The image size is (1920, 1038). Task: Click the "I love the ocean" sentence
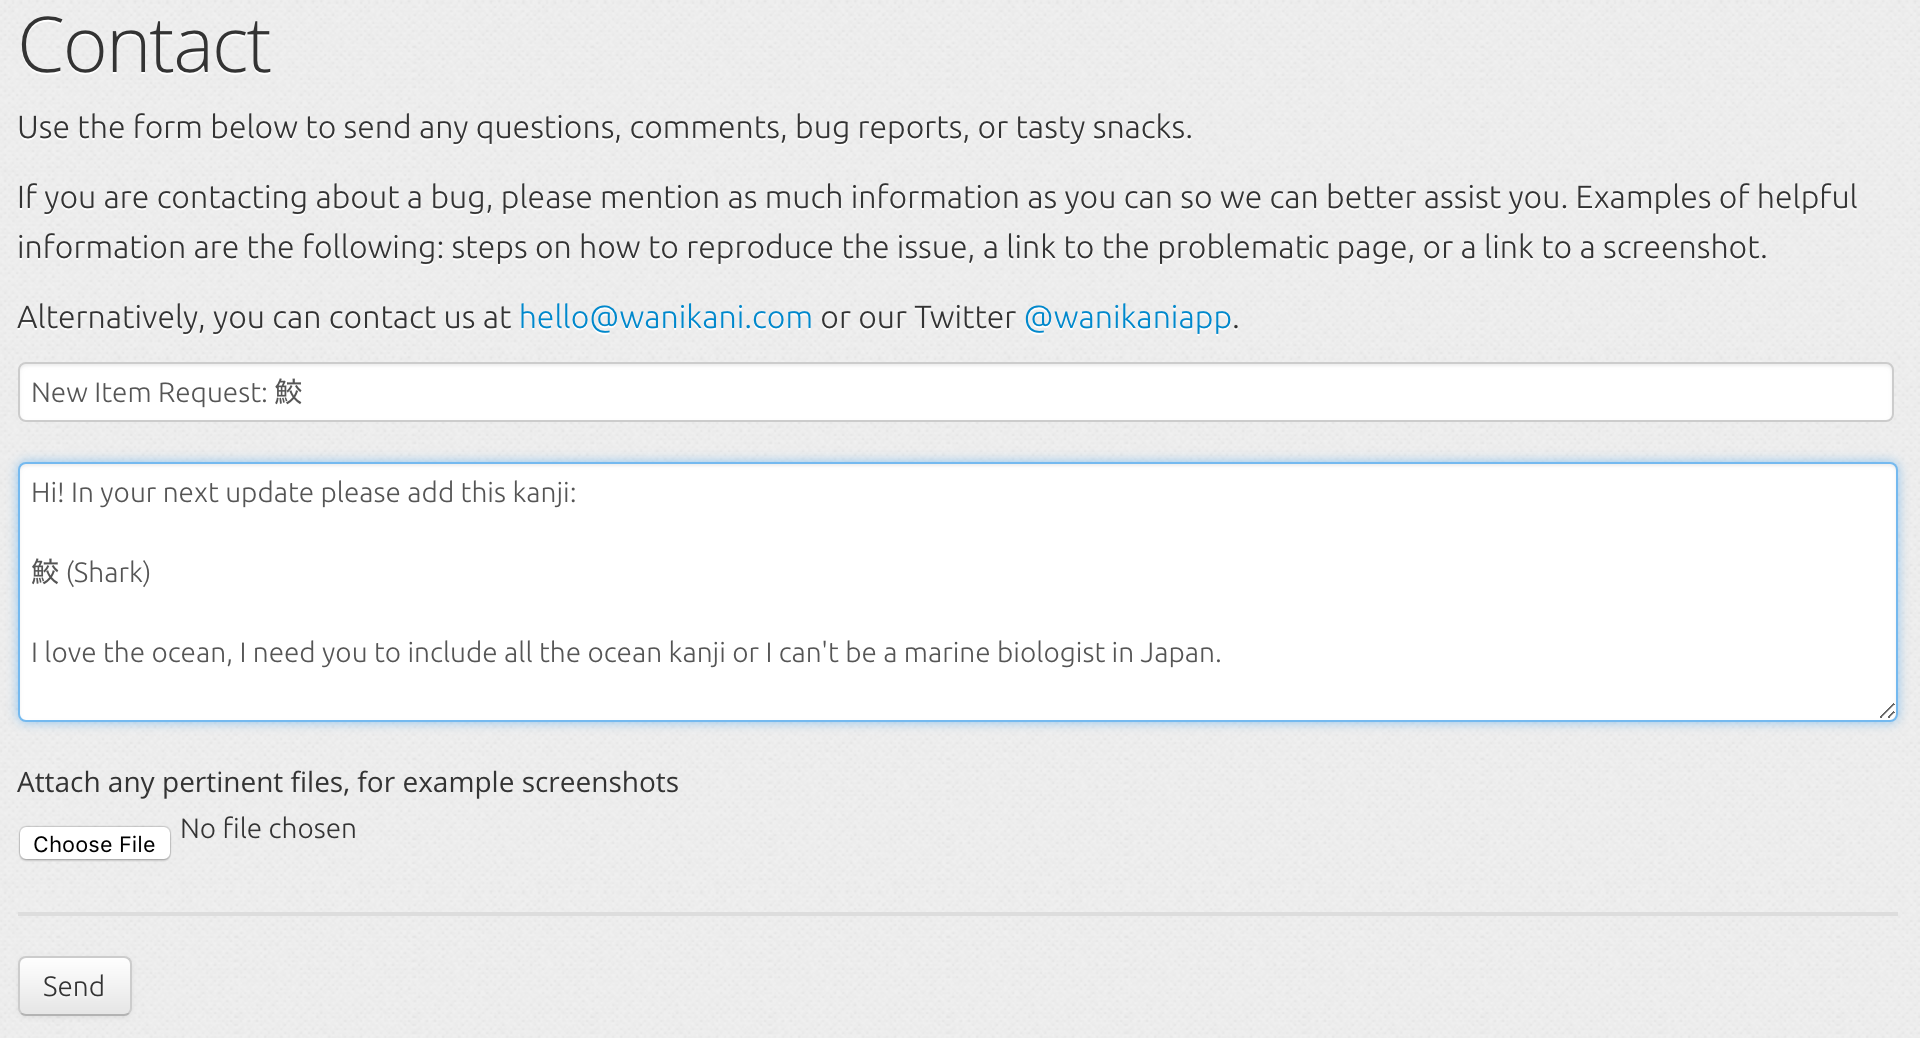click(626, 653)
